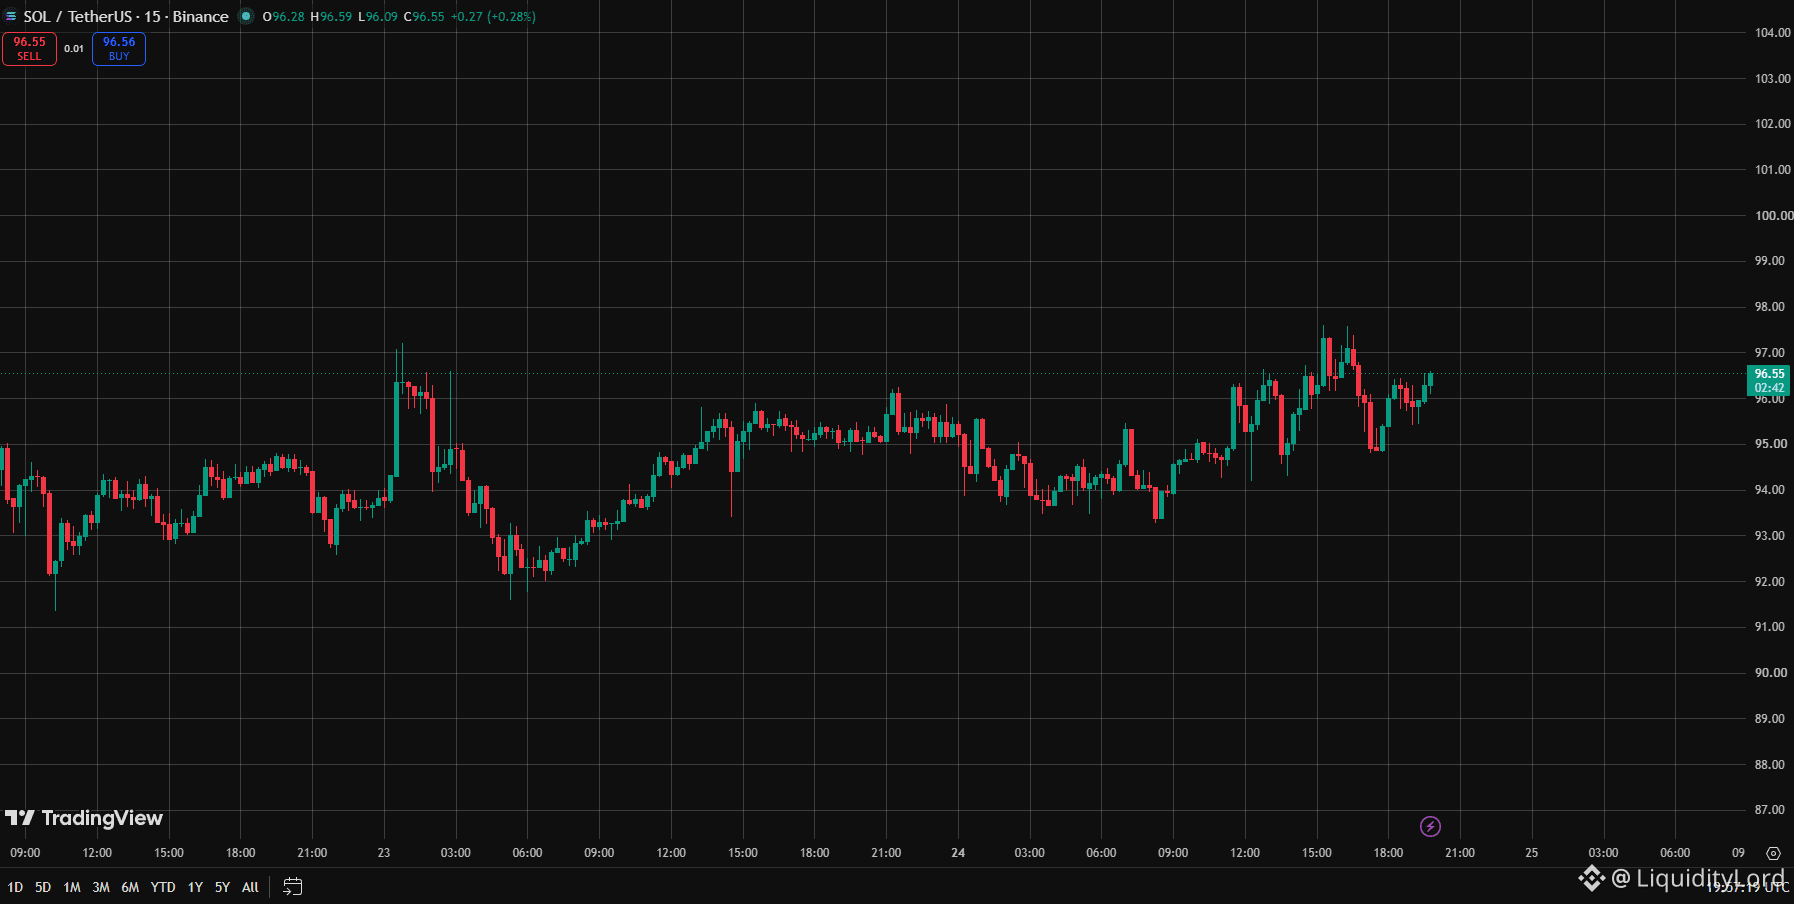The image size is (1794, 904).
Task: Click the 92.00 price axis label
Action: click(1769, 582)
